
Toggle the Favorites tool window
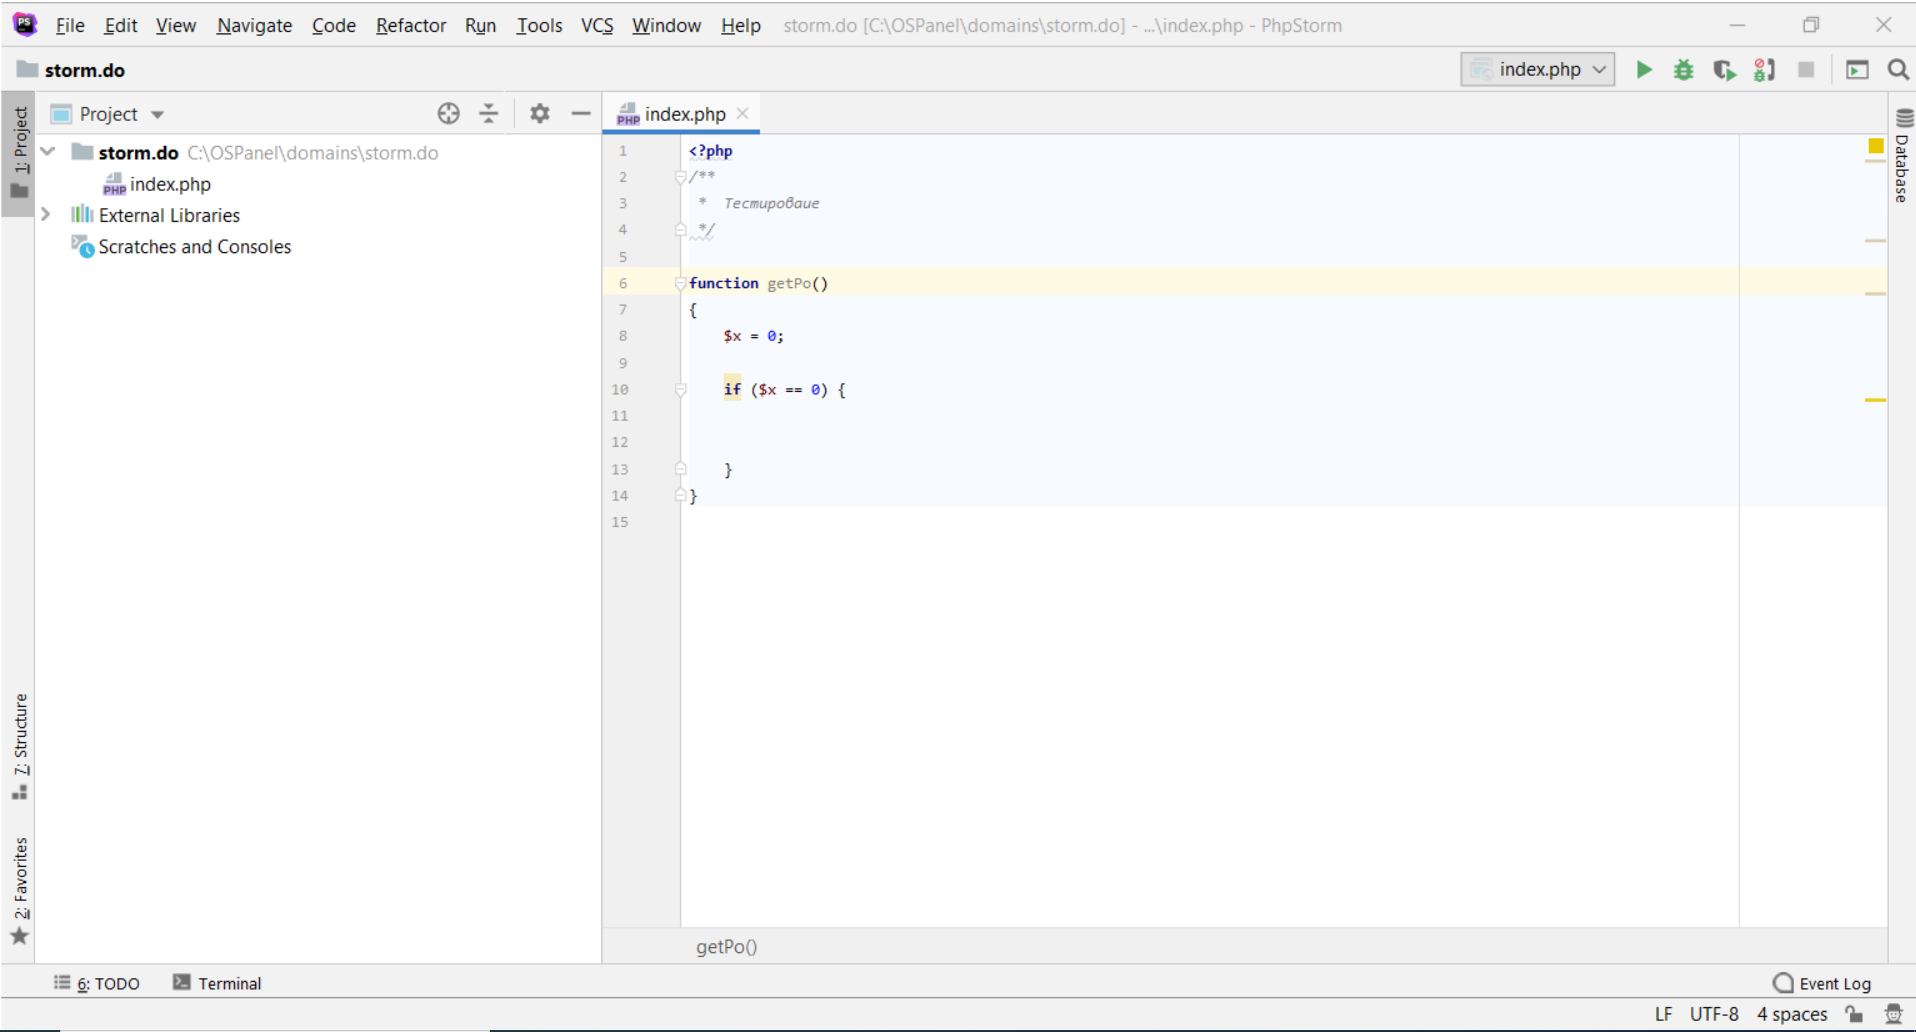point(19,891)
